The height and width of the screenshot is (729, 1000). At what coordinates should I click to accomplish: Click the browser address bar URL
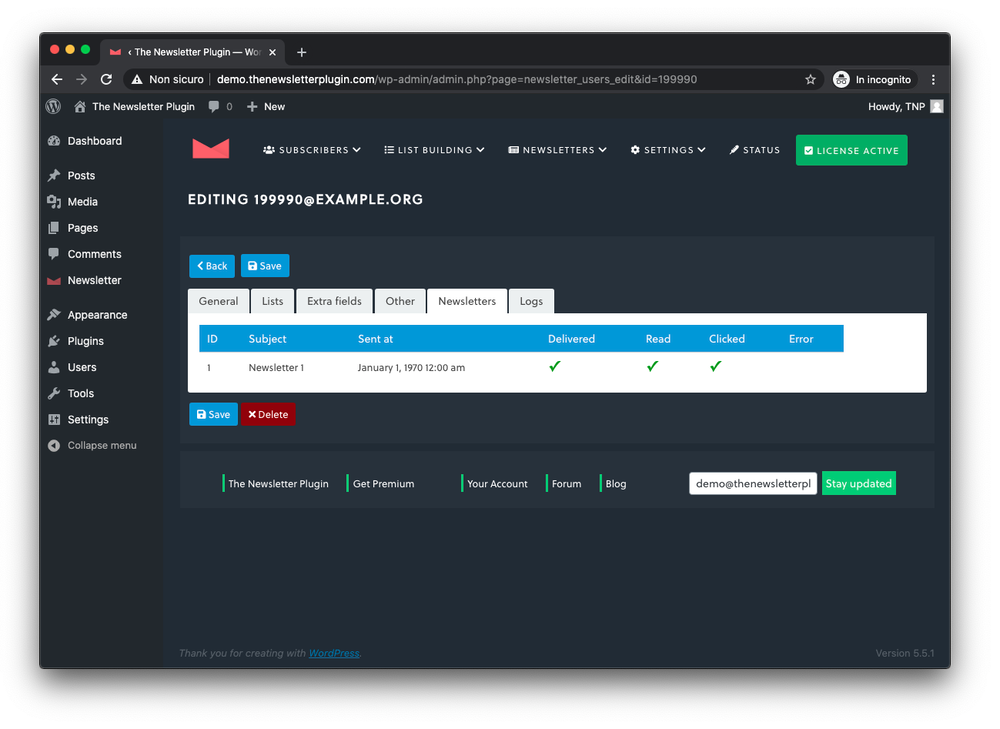457,80
